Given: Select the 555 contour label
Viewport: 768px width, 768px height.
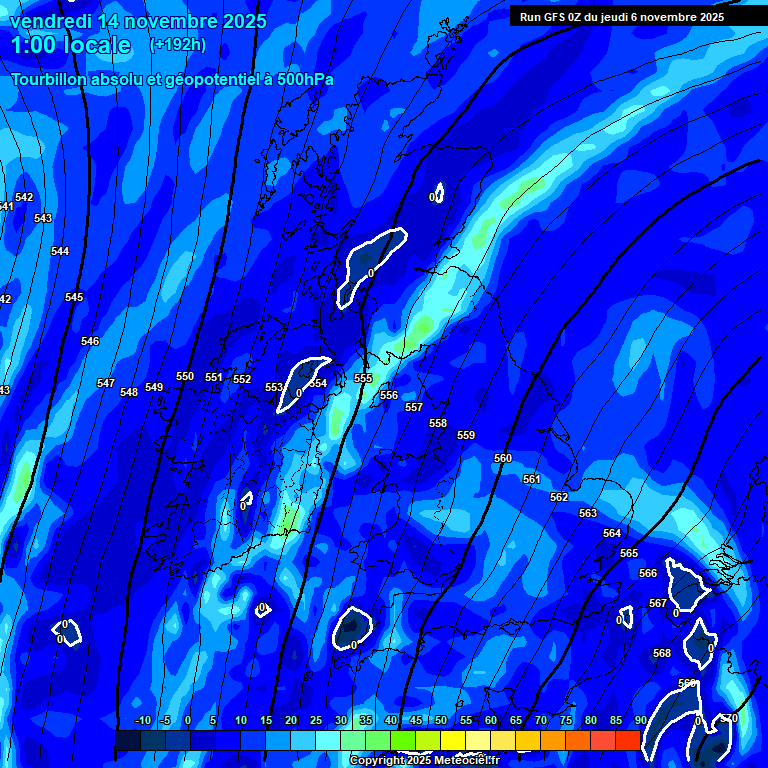Looking at the screenshot, I should (x=363, y=379).
